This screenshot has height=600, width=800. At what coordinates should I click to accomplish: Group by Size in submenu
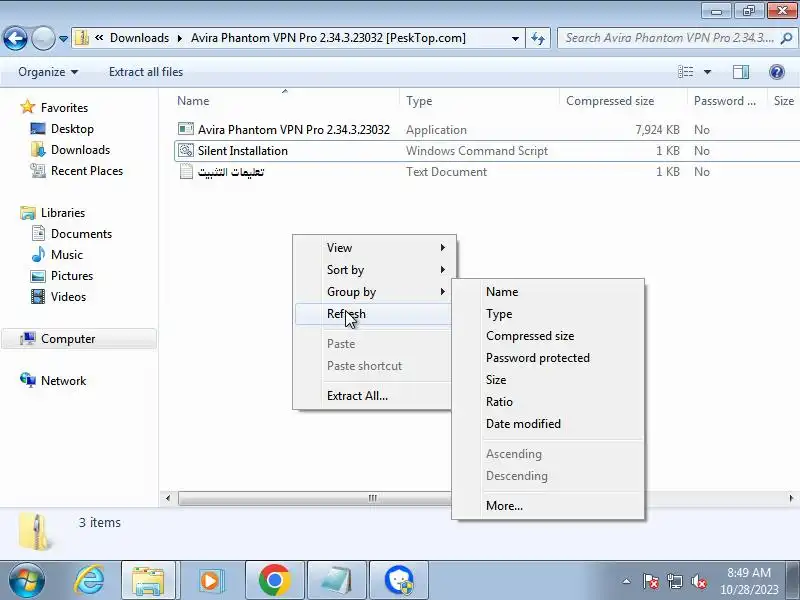click(548, 380)
